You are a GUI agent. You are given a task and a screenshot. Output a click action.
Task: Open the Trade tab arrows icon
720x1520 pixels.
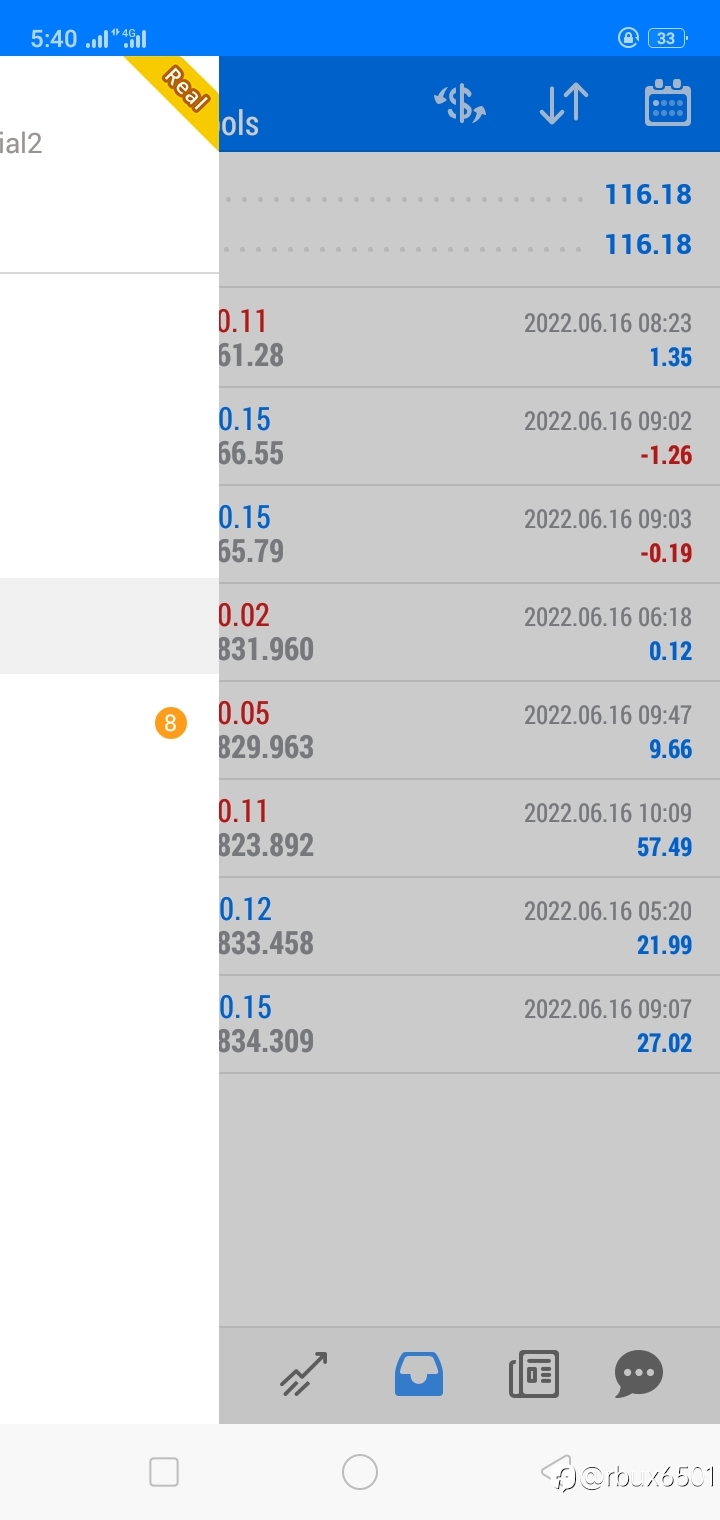tap(304, 1373)
